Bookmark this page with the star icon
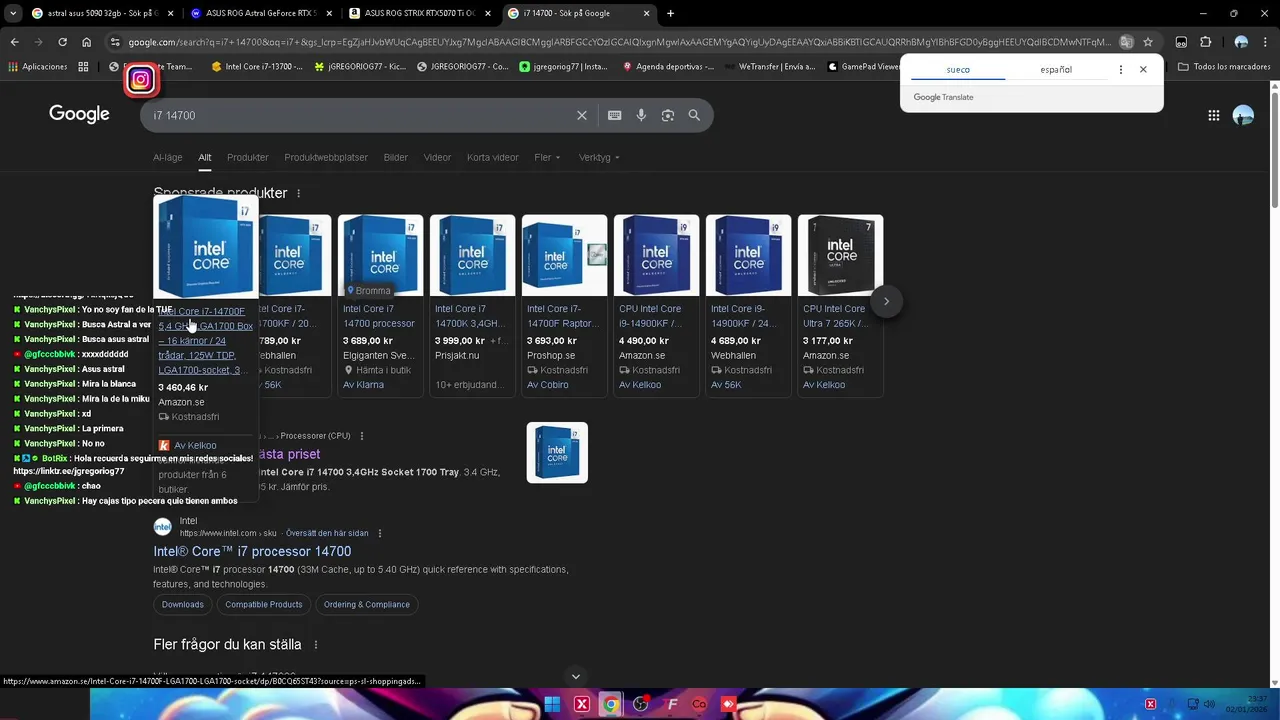 [x=1148, y=42]
